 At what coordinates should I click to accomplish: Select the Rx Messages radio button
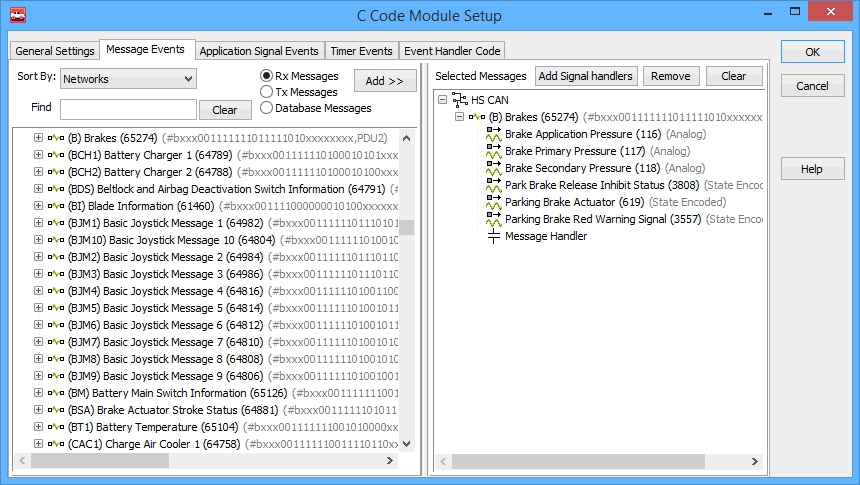pyautogui.click(x=267, y=76)
